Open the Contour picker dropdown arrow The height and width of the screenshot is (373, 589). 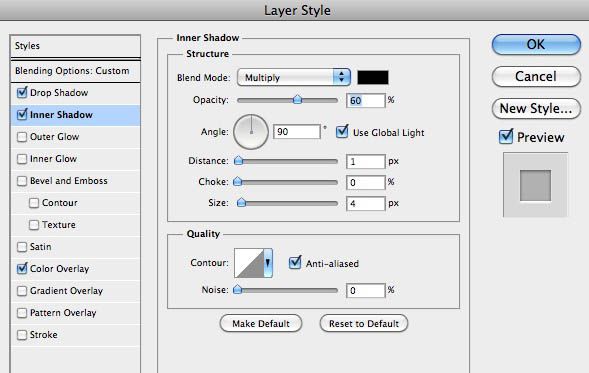(x=268, y=263)
